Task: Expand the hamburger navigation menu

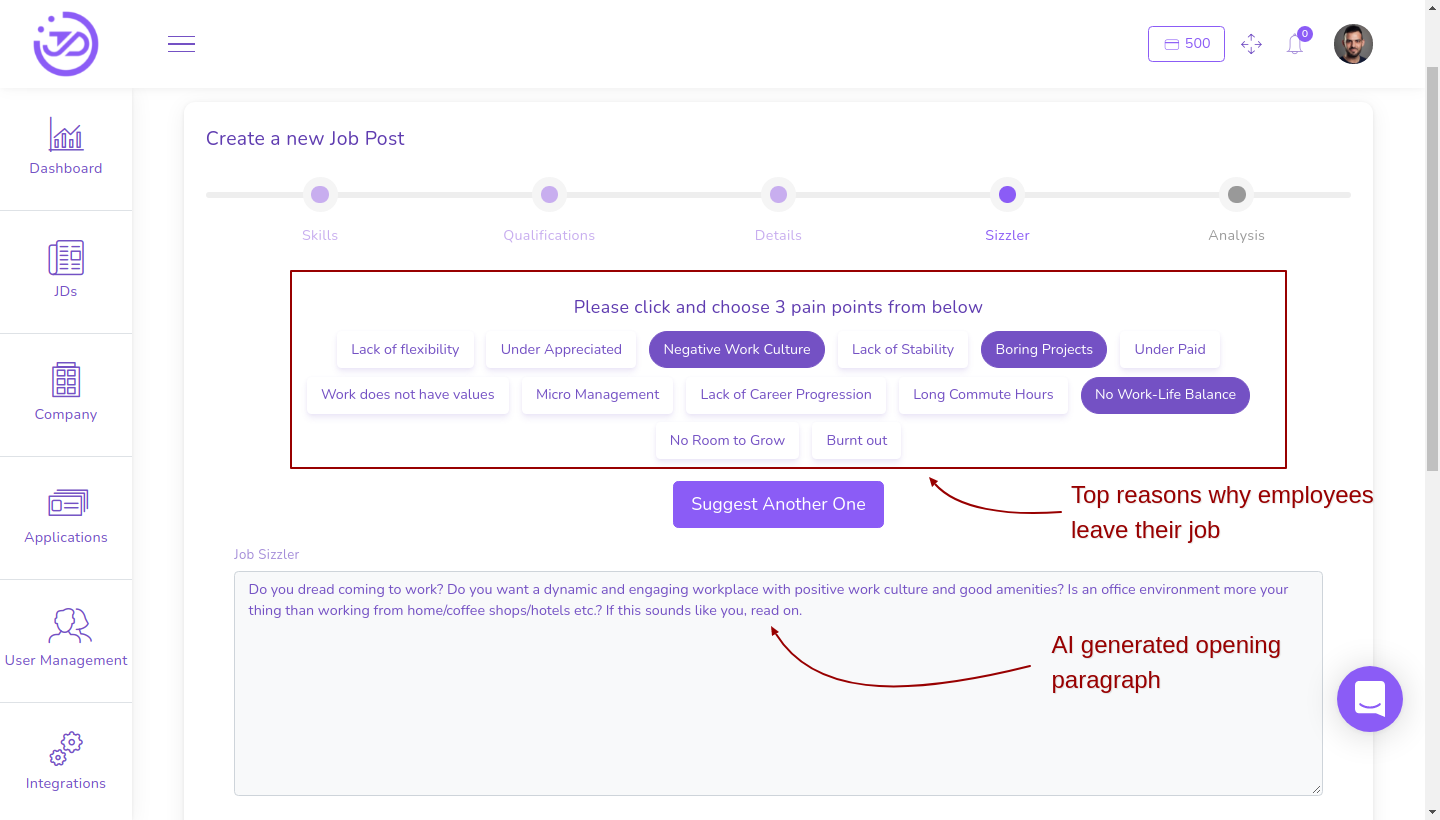Action: pos(181,43)
